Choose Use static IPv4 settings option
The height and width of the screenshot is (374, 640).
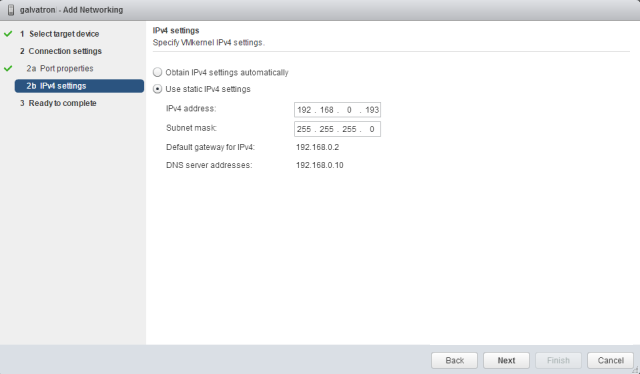[158, 89]
